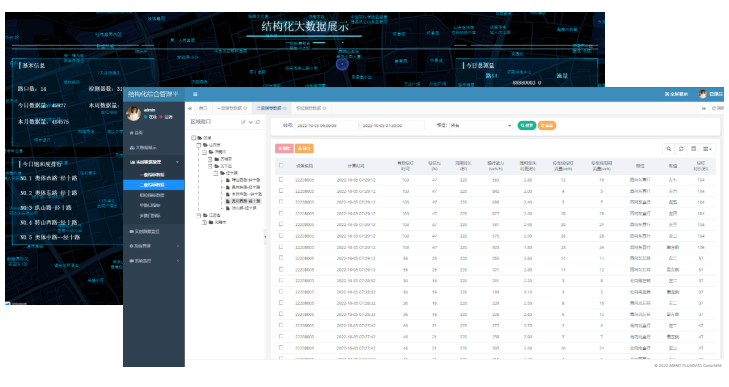
Task: Click the orange export button above the table
Action: (304, 148)
